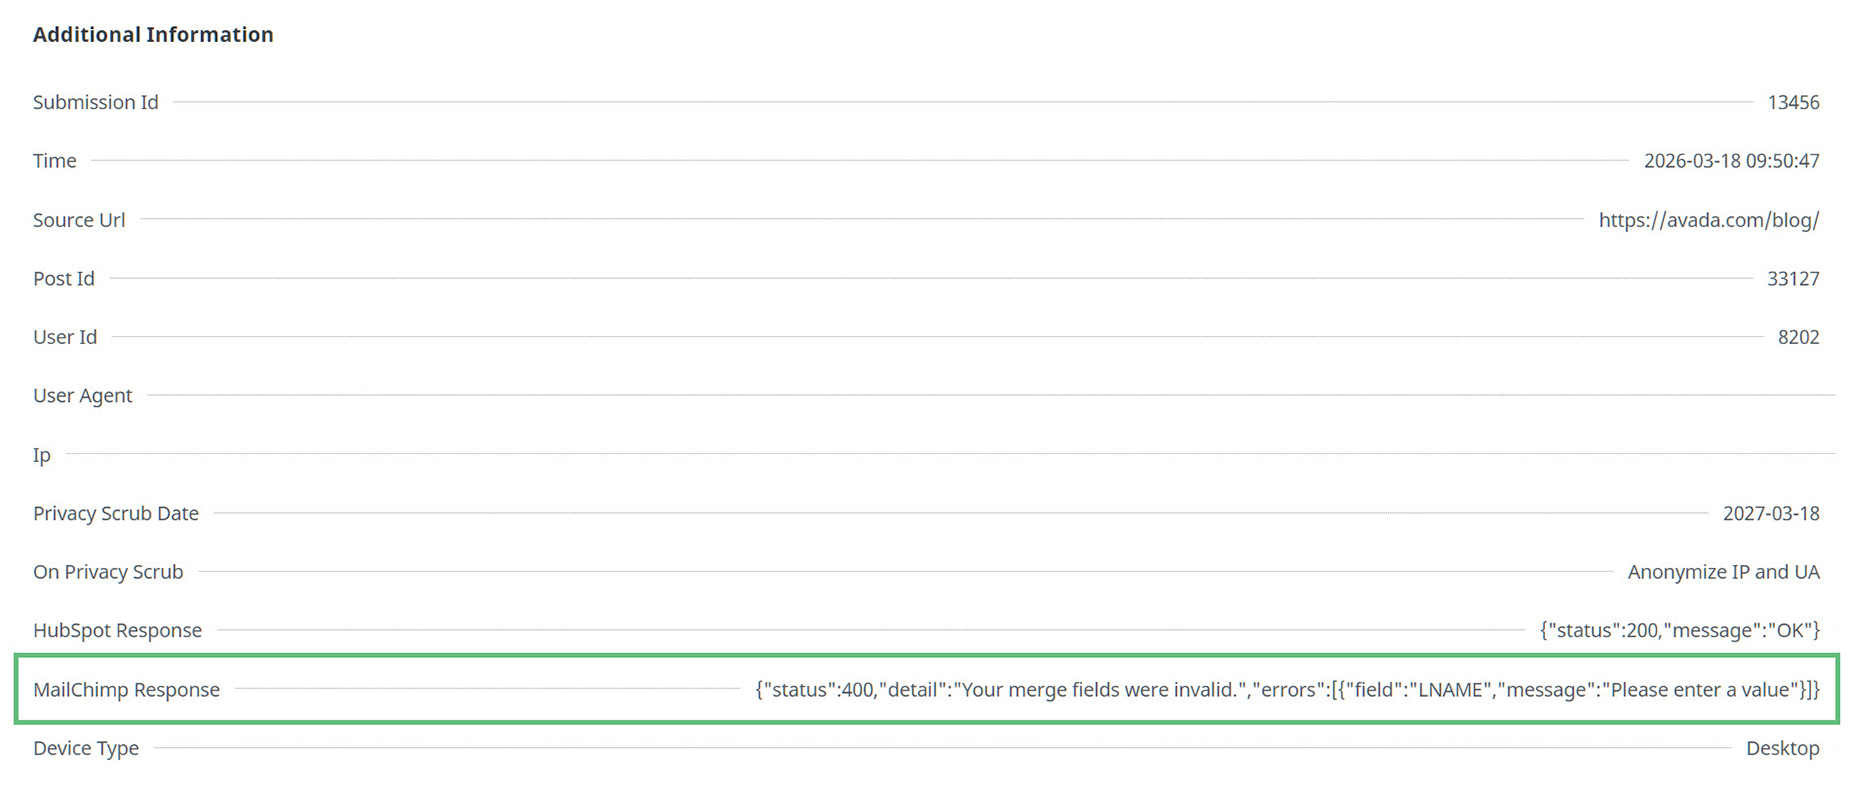
Task: Click the Source Url label
Action: [79, 220]
